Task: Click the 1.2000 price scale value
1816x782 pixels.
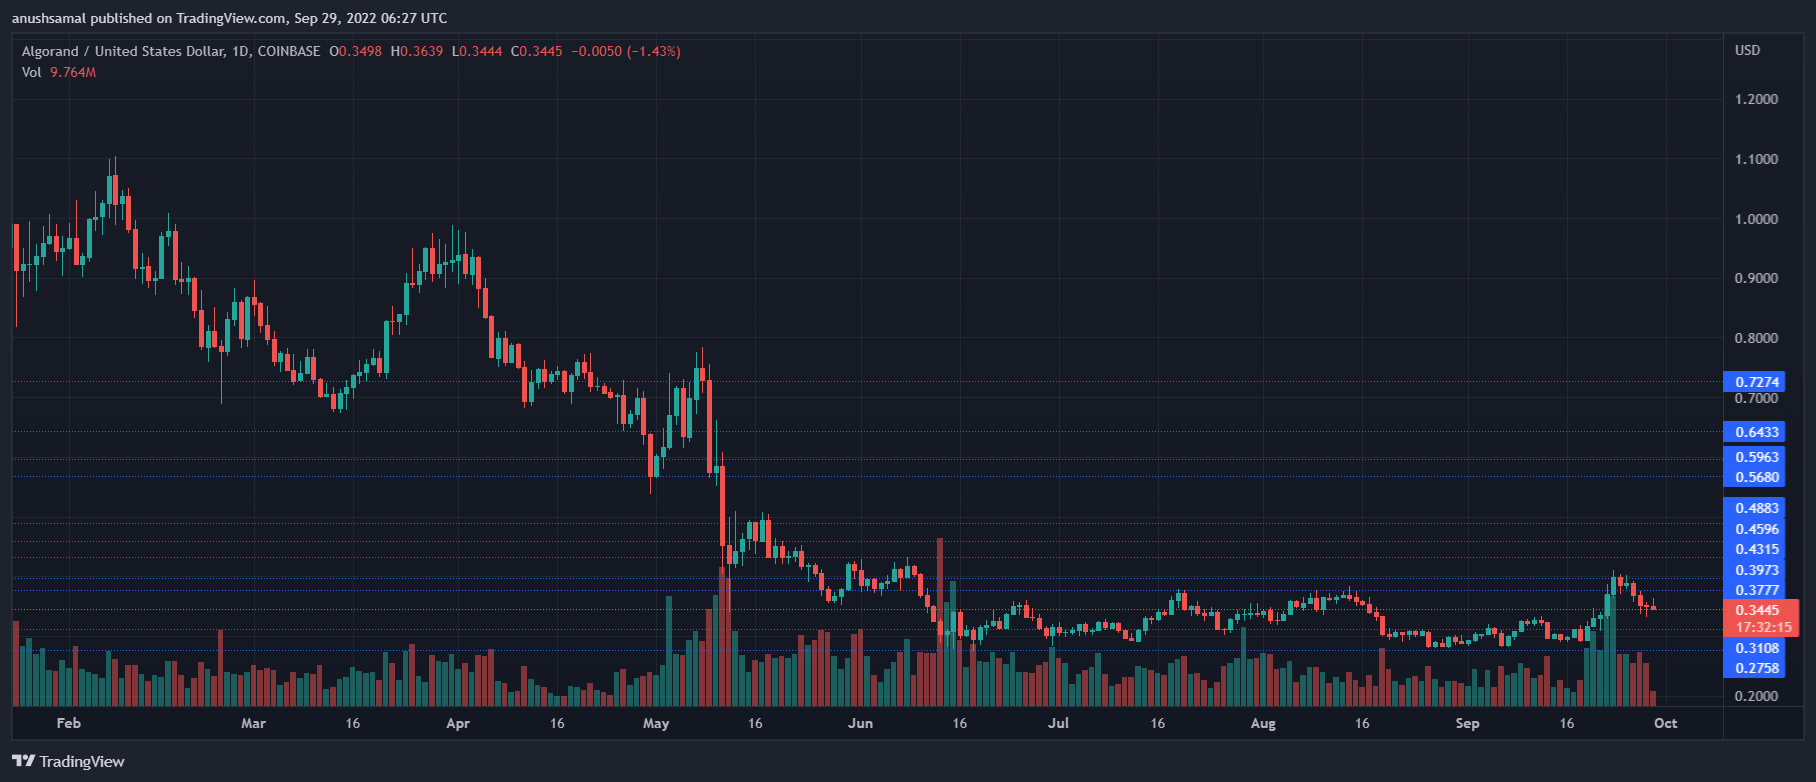Action: pyautogui.click(x=1756, y=99)
